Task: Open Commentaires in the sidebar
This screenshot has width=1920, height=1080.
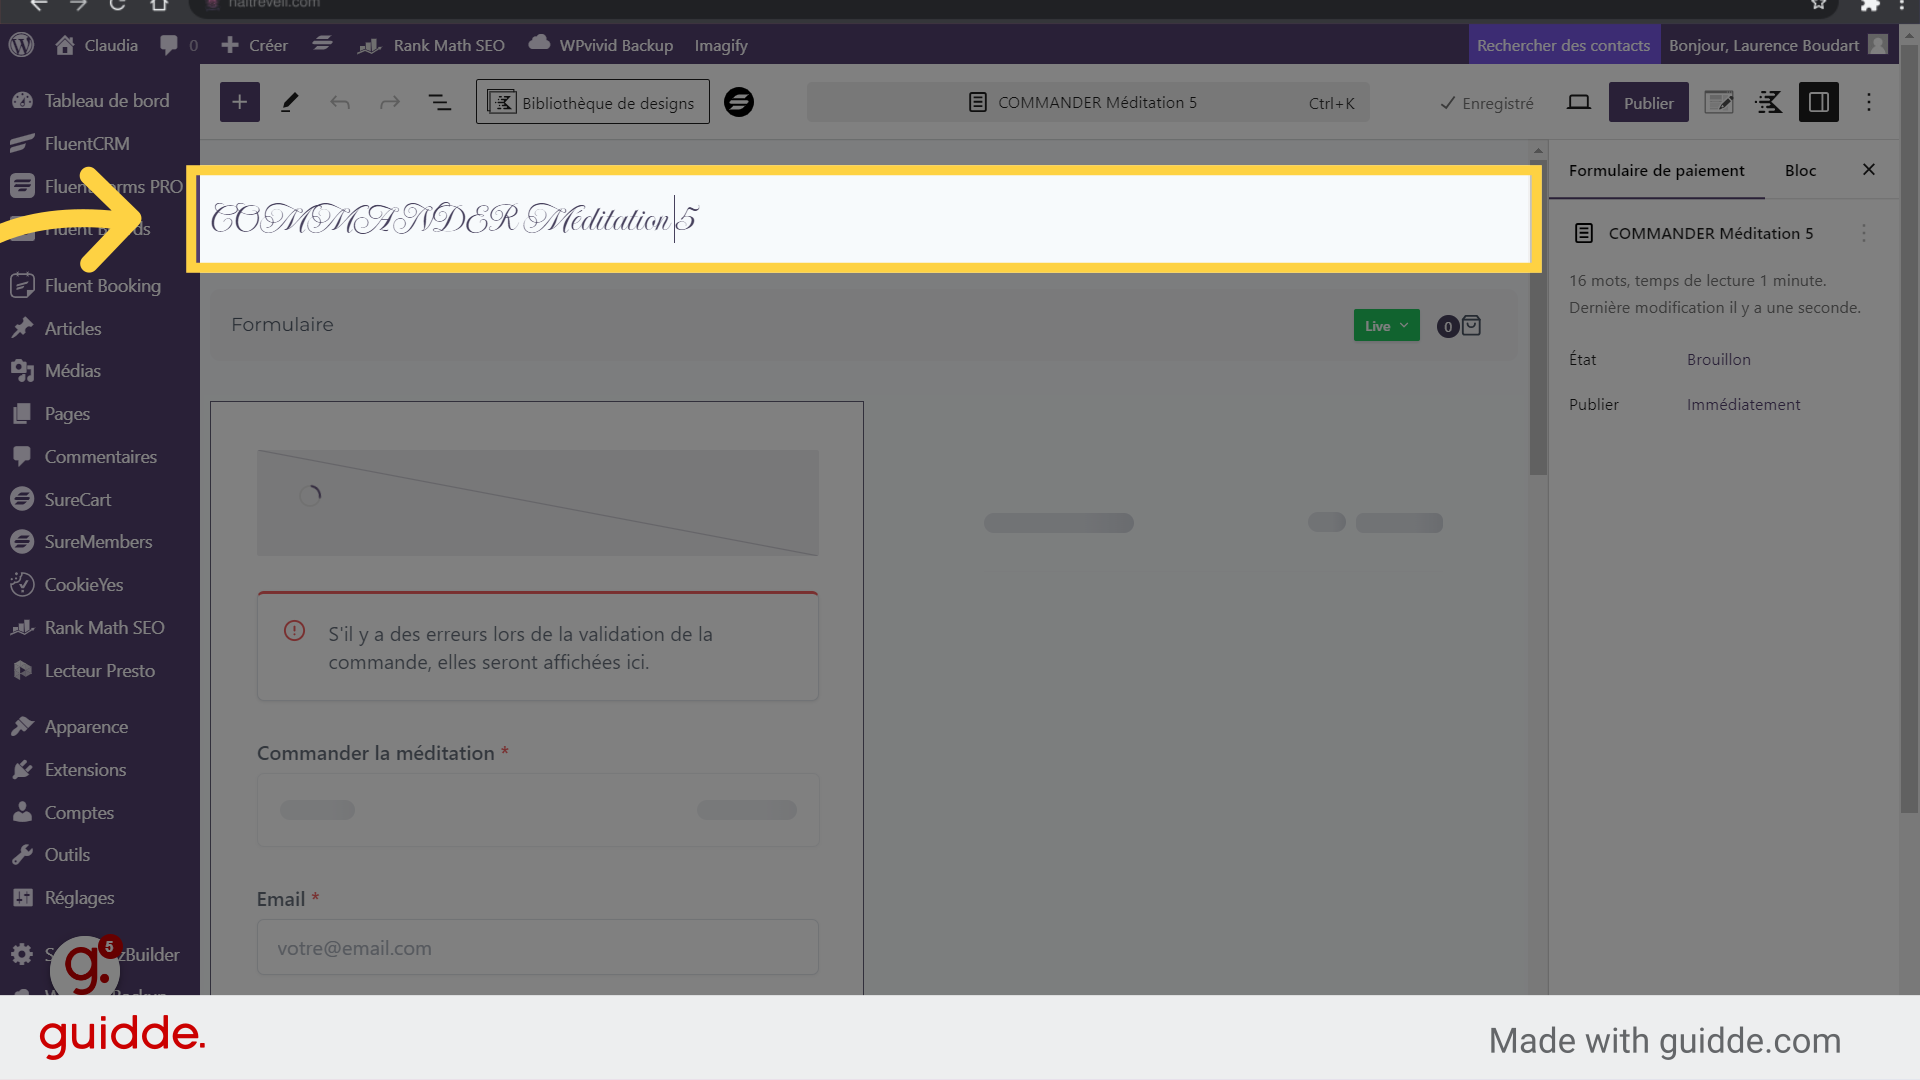Action: pyautogui.click(x=100, y=456)
